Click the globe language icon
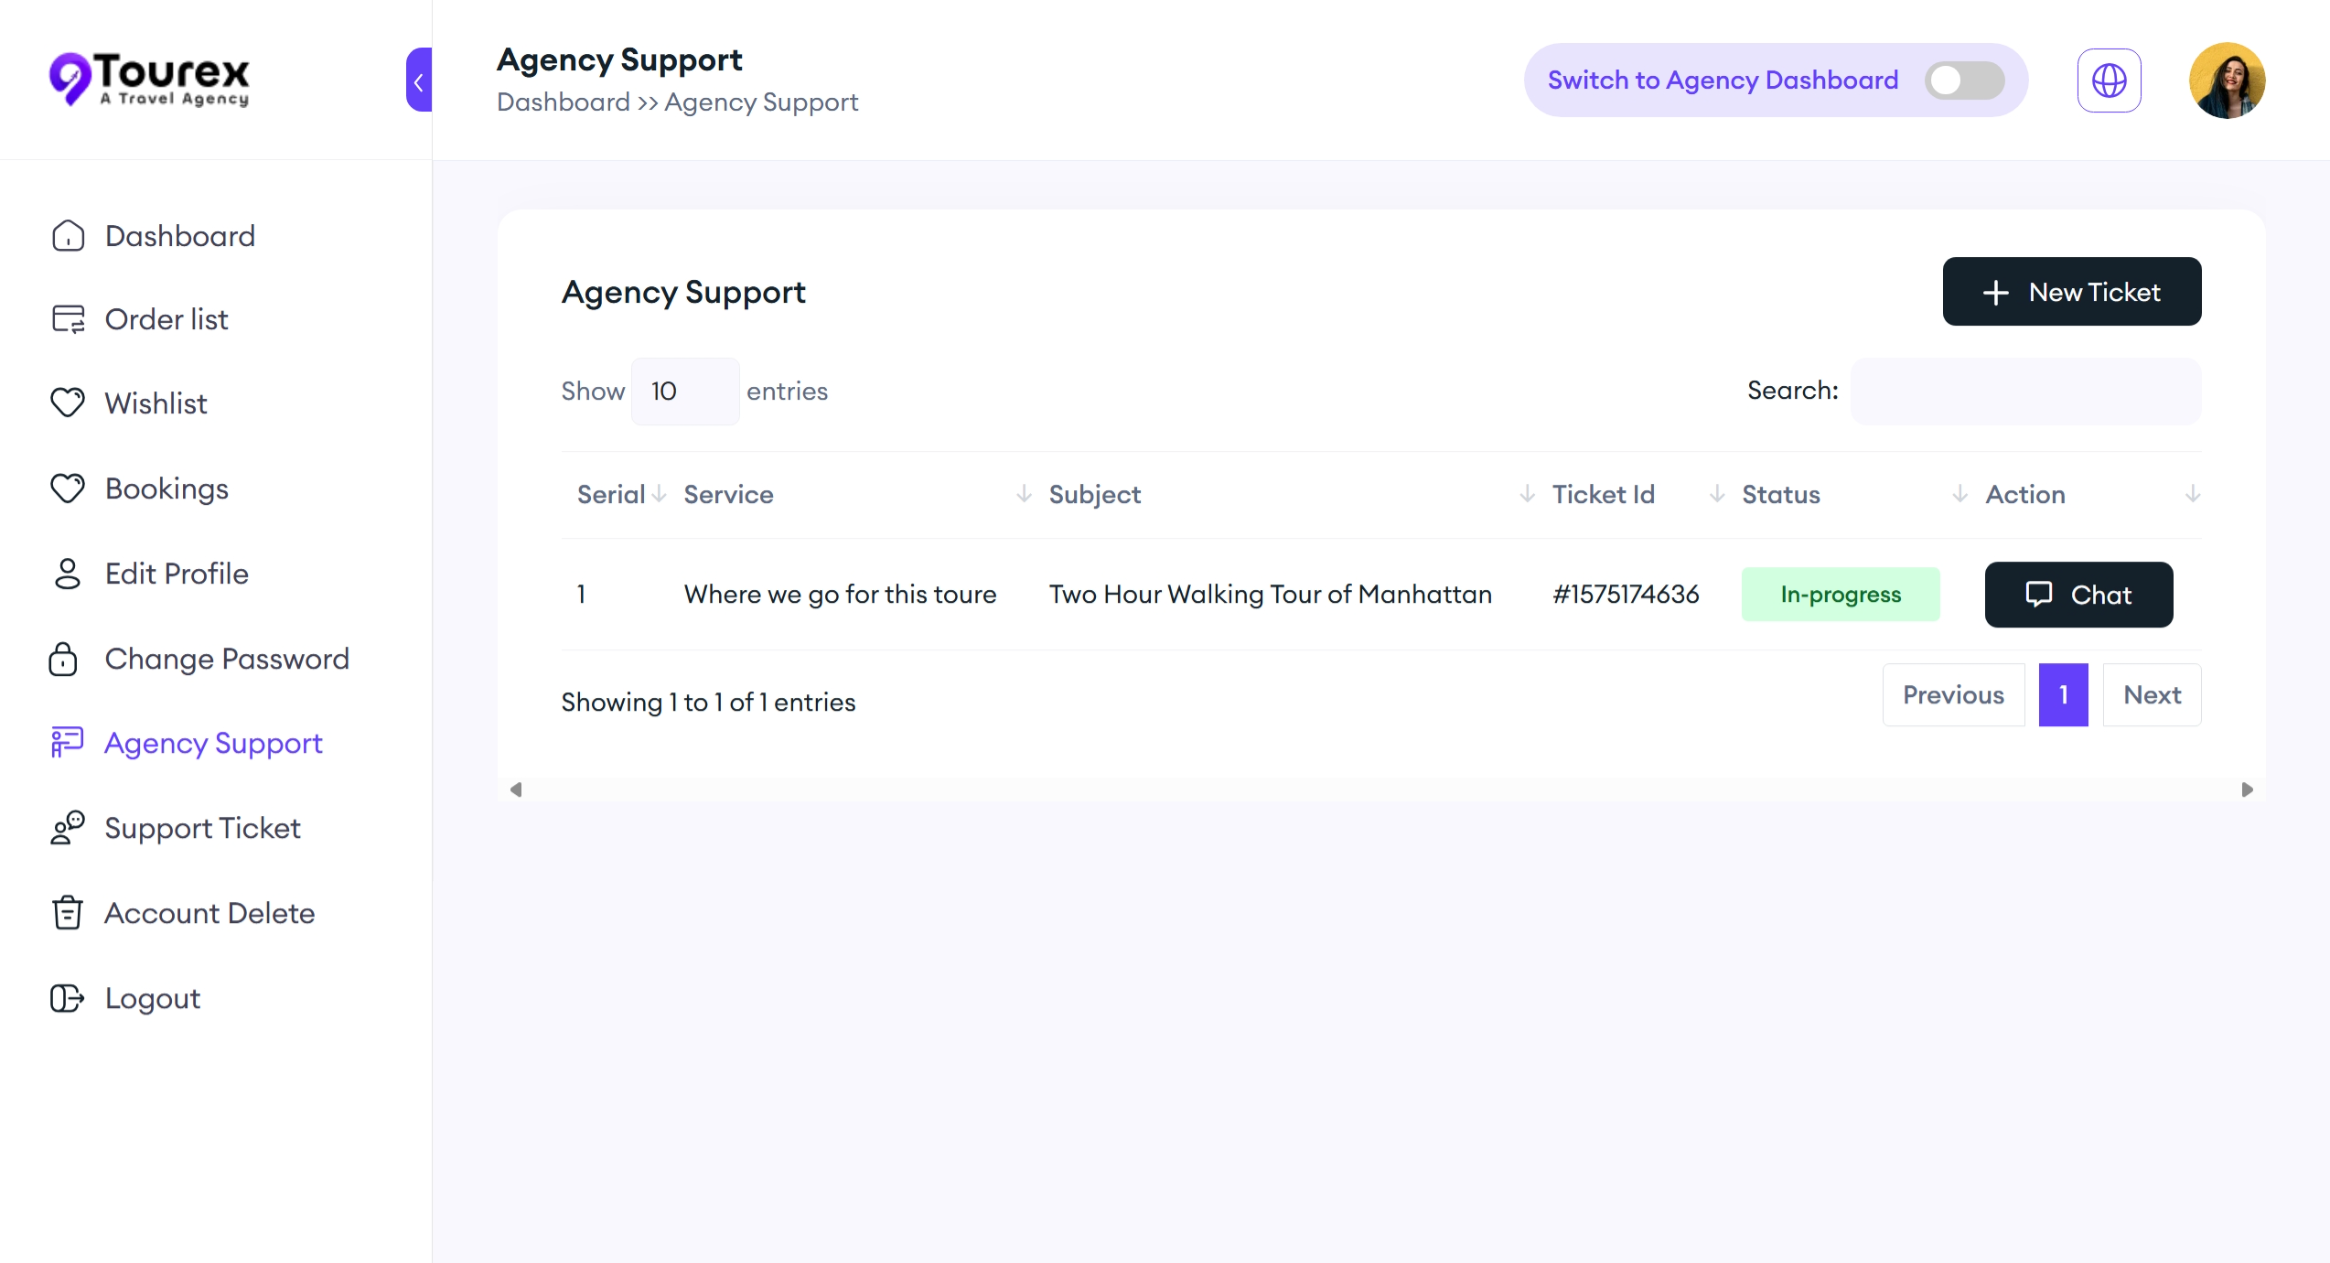 (2108, 80)
